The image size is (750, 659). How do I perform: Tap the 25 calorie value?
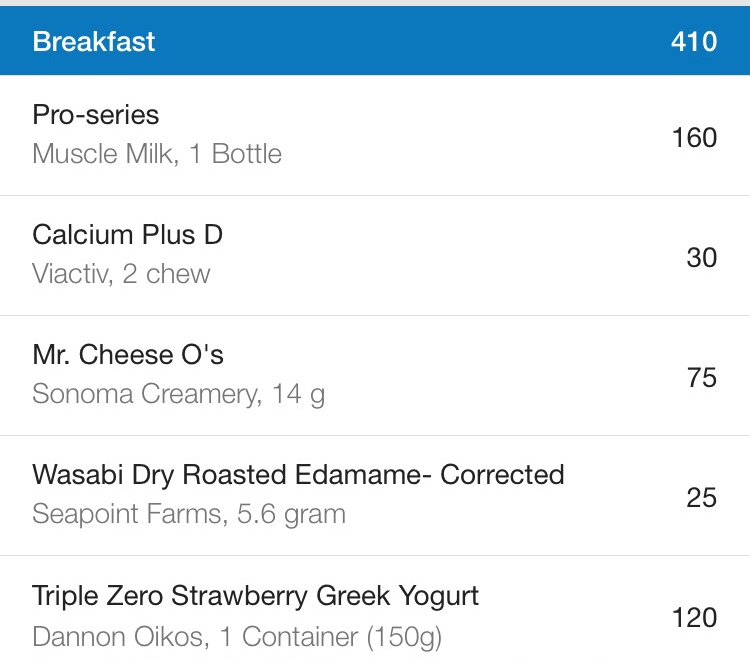[702, 498]
